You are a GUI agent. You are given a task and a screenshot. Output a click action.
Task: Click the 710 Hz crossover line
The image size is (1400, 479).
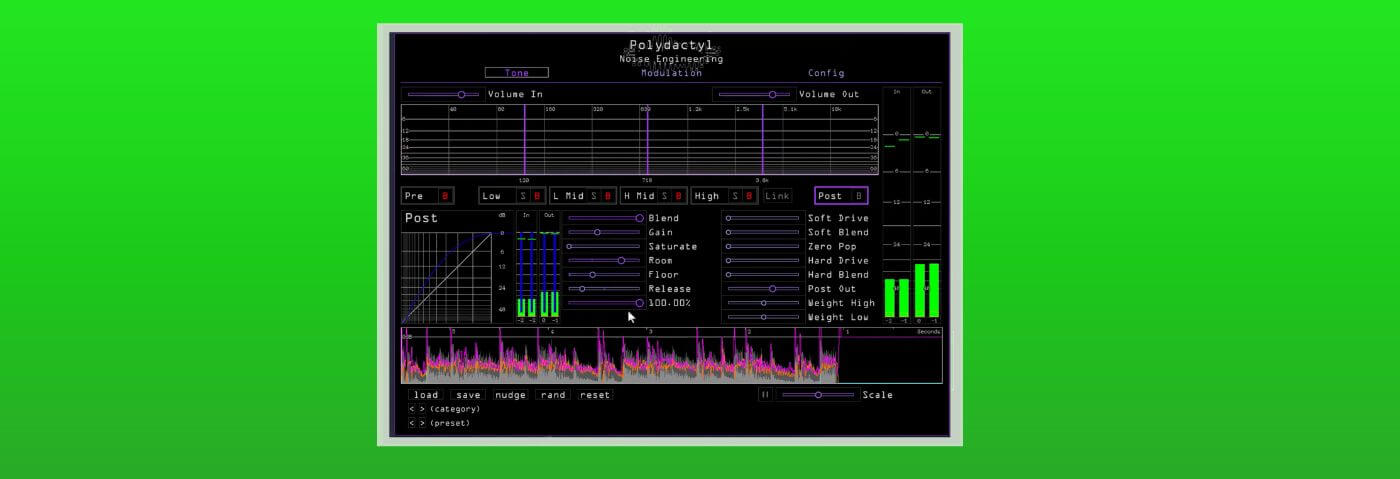coord(647,140)
